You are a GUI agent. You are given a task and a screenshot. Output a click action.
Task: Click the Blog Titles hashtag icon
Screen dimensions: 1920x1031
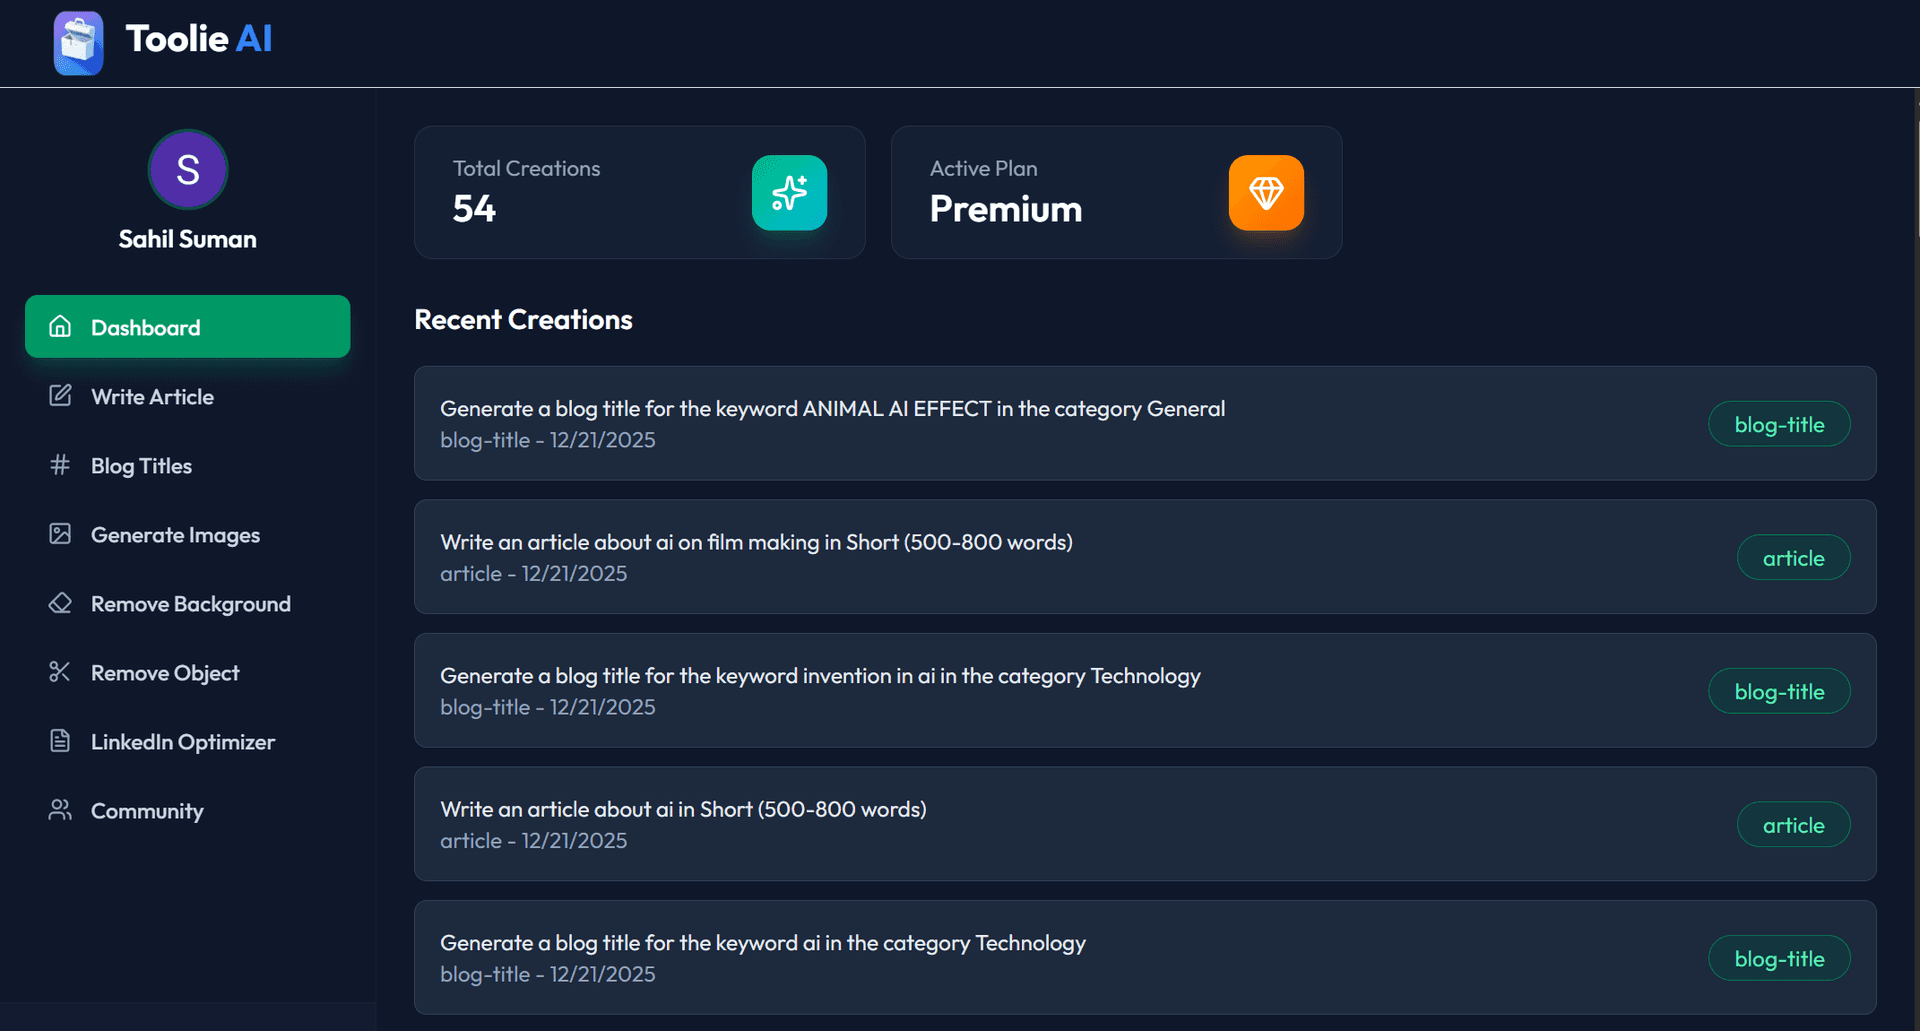pos(60,464)
